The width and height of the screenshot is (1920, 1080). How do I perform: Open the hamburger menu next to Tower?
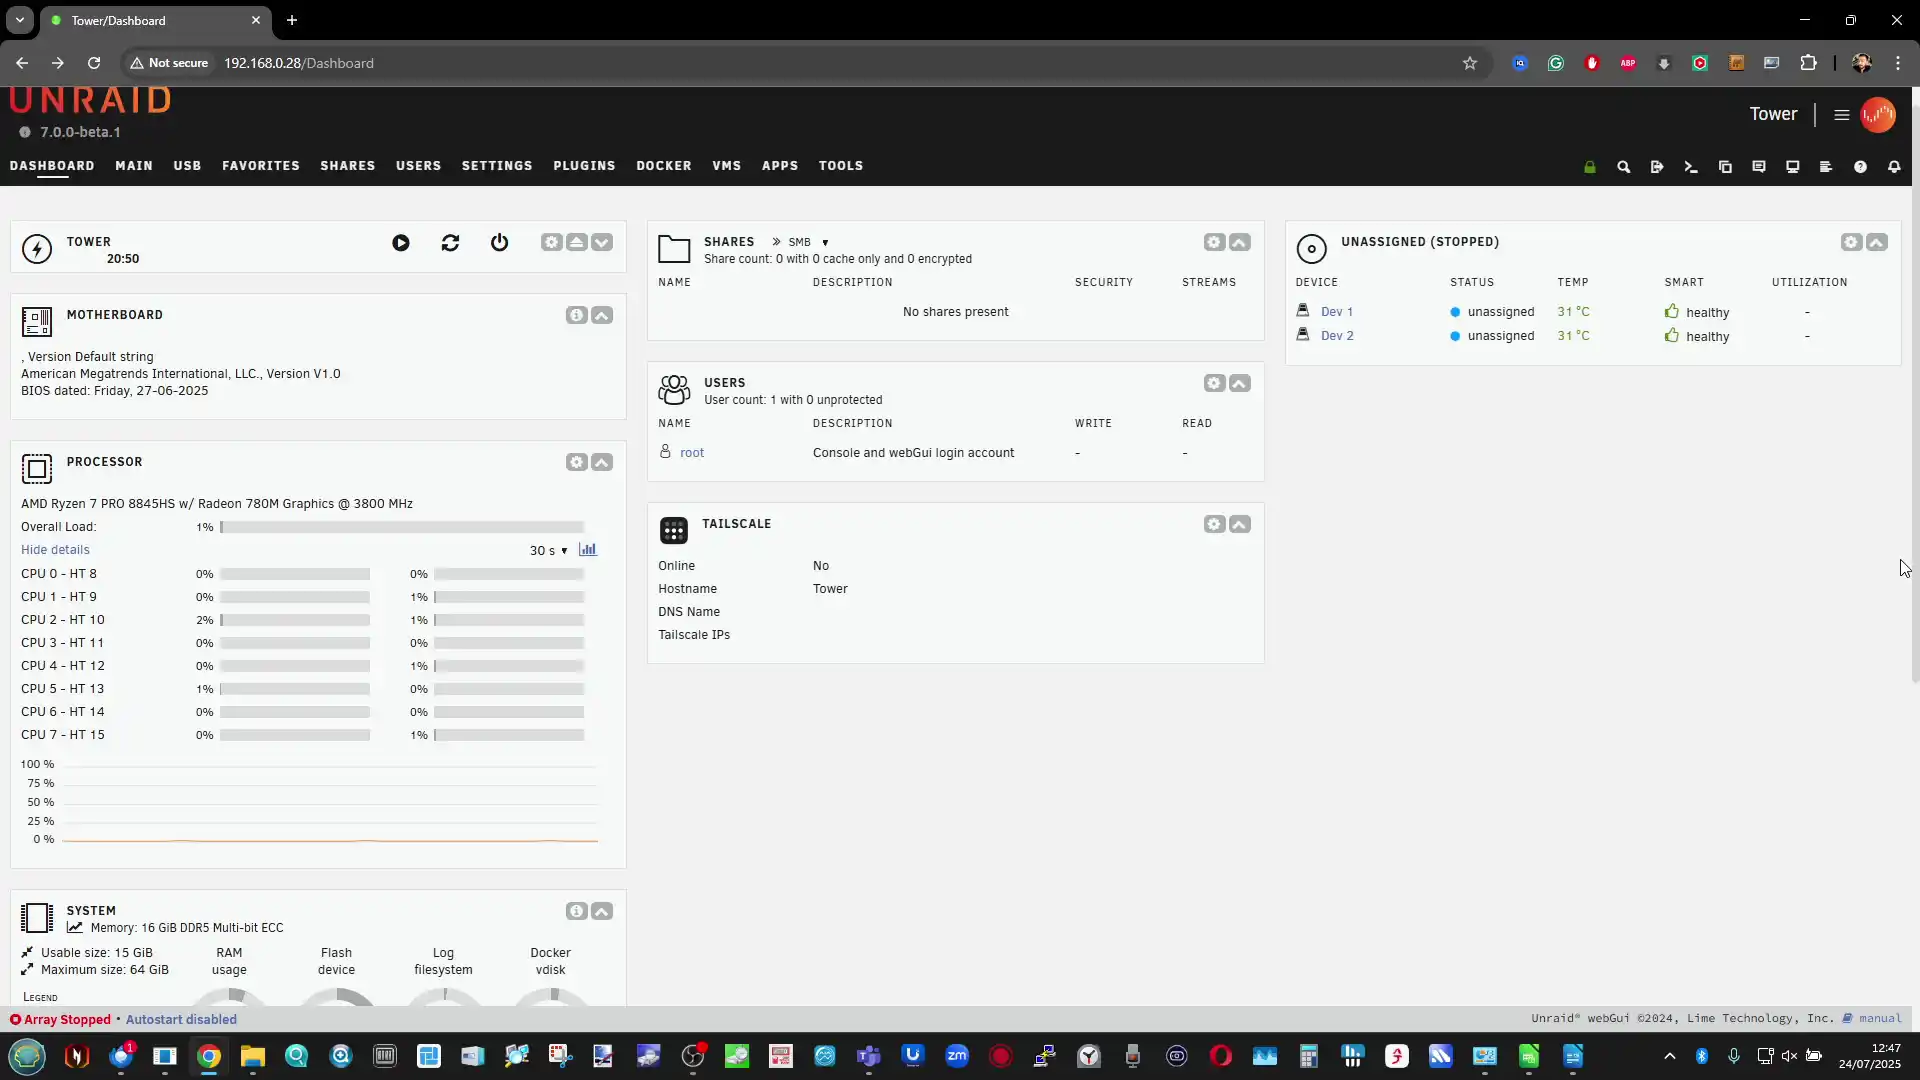1841,115
